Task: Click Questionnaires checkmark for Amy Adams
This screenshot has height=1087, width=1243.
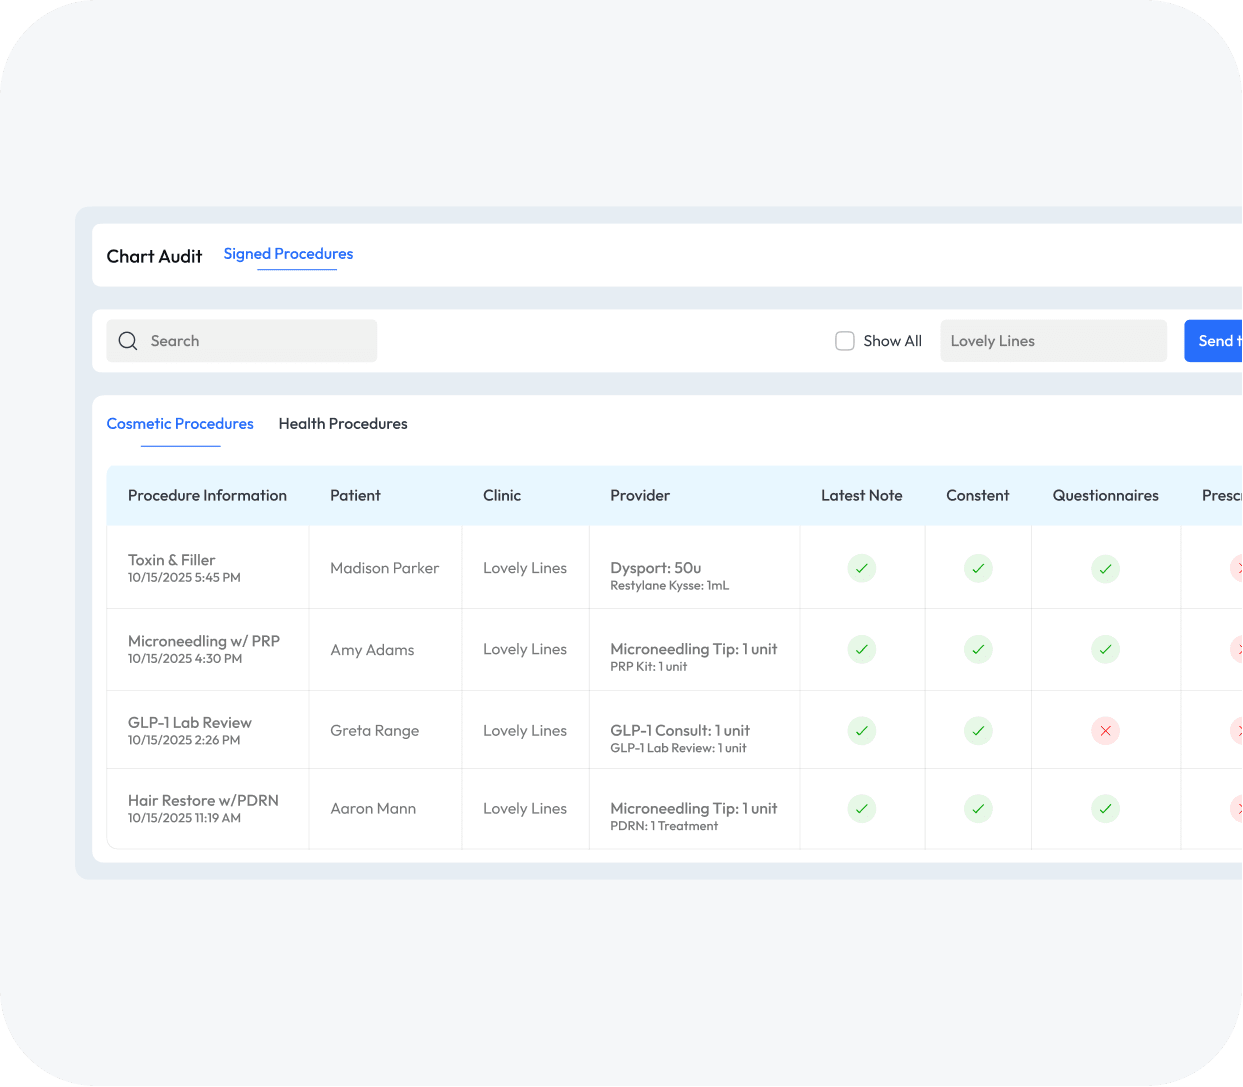Action: (x=1105, y=649)
